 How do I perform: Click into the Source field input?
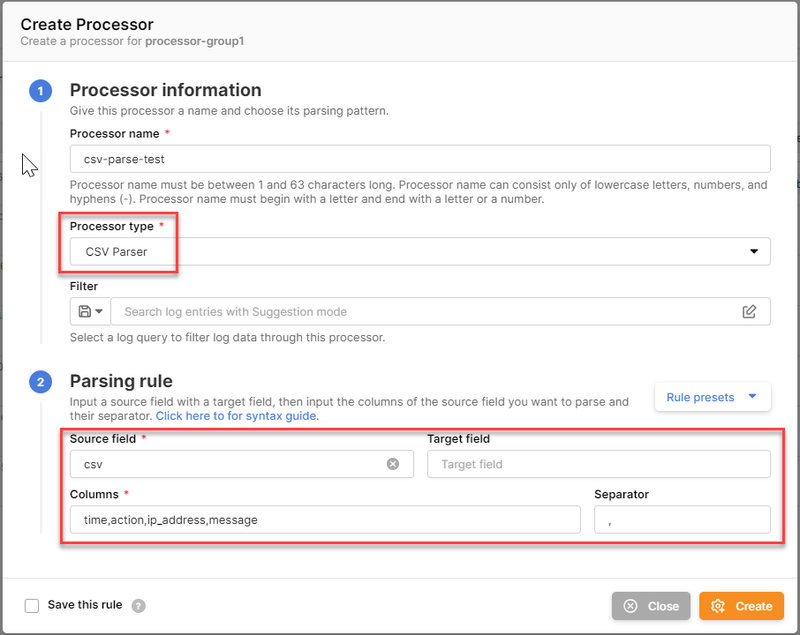click(x=228, y=464)
